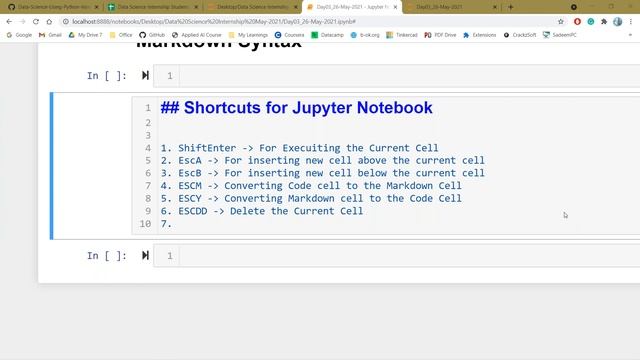
Task: Open the Extensions puzzle icon
Action: [604, 22]
